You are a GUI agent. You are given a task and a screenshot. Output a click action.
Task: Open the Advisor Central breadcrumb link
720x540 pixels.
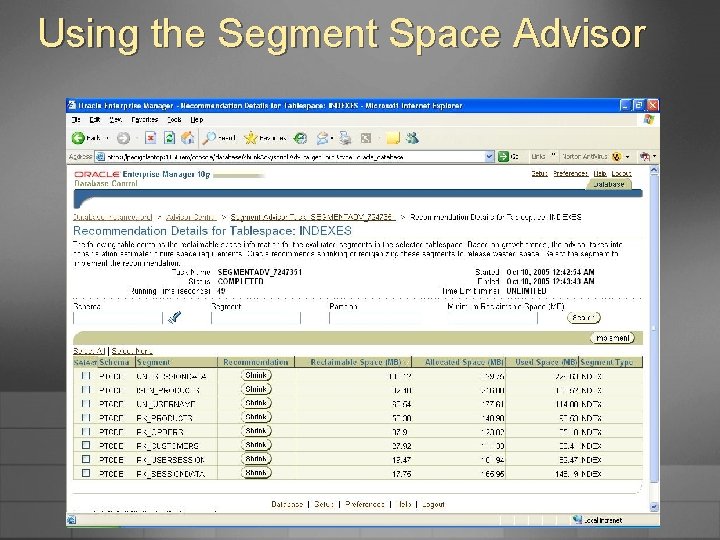pyautogui.click(x=191, y=217)
